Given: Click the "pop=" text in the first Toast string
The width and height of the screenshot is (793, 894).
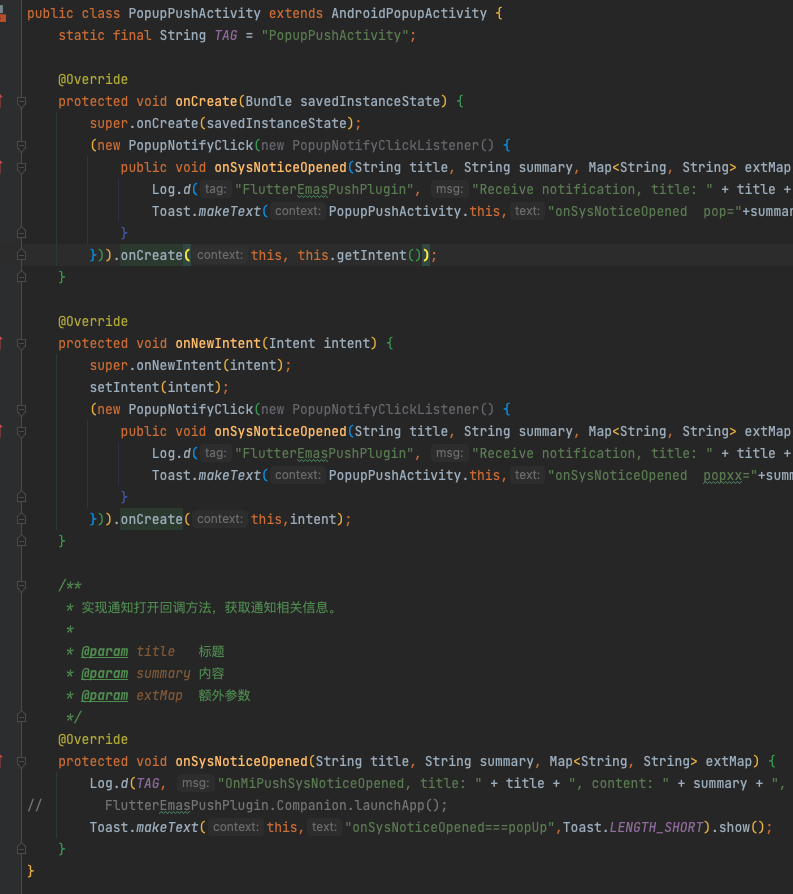Looking at the screenshot, I should (x=722, y=212).
